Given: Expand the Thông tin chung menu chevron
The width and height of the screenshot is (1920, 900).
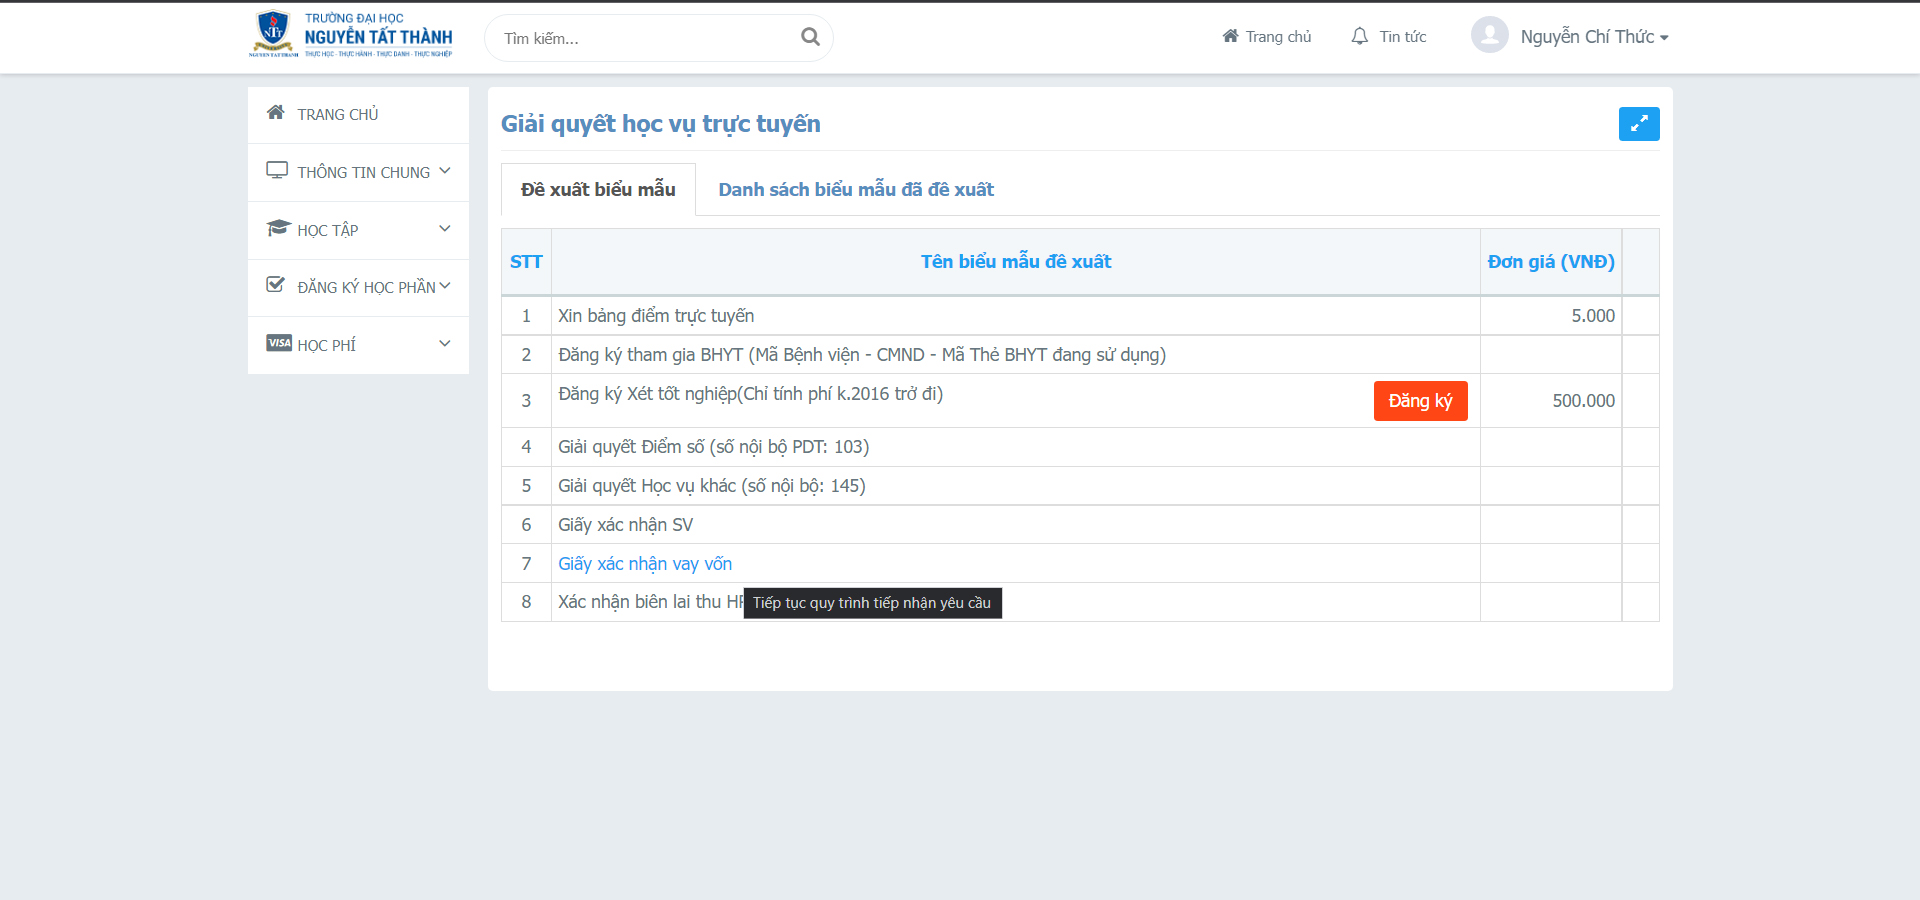Looking at the screenshot, I should click(x=445, y=171).
